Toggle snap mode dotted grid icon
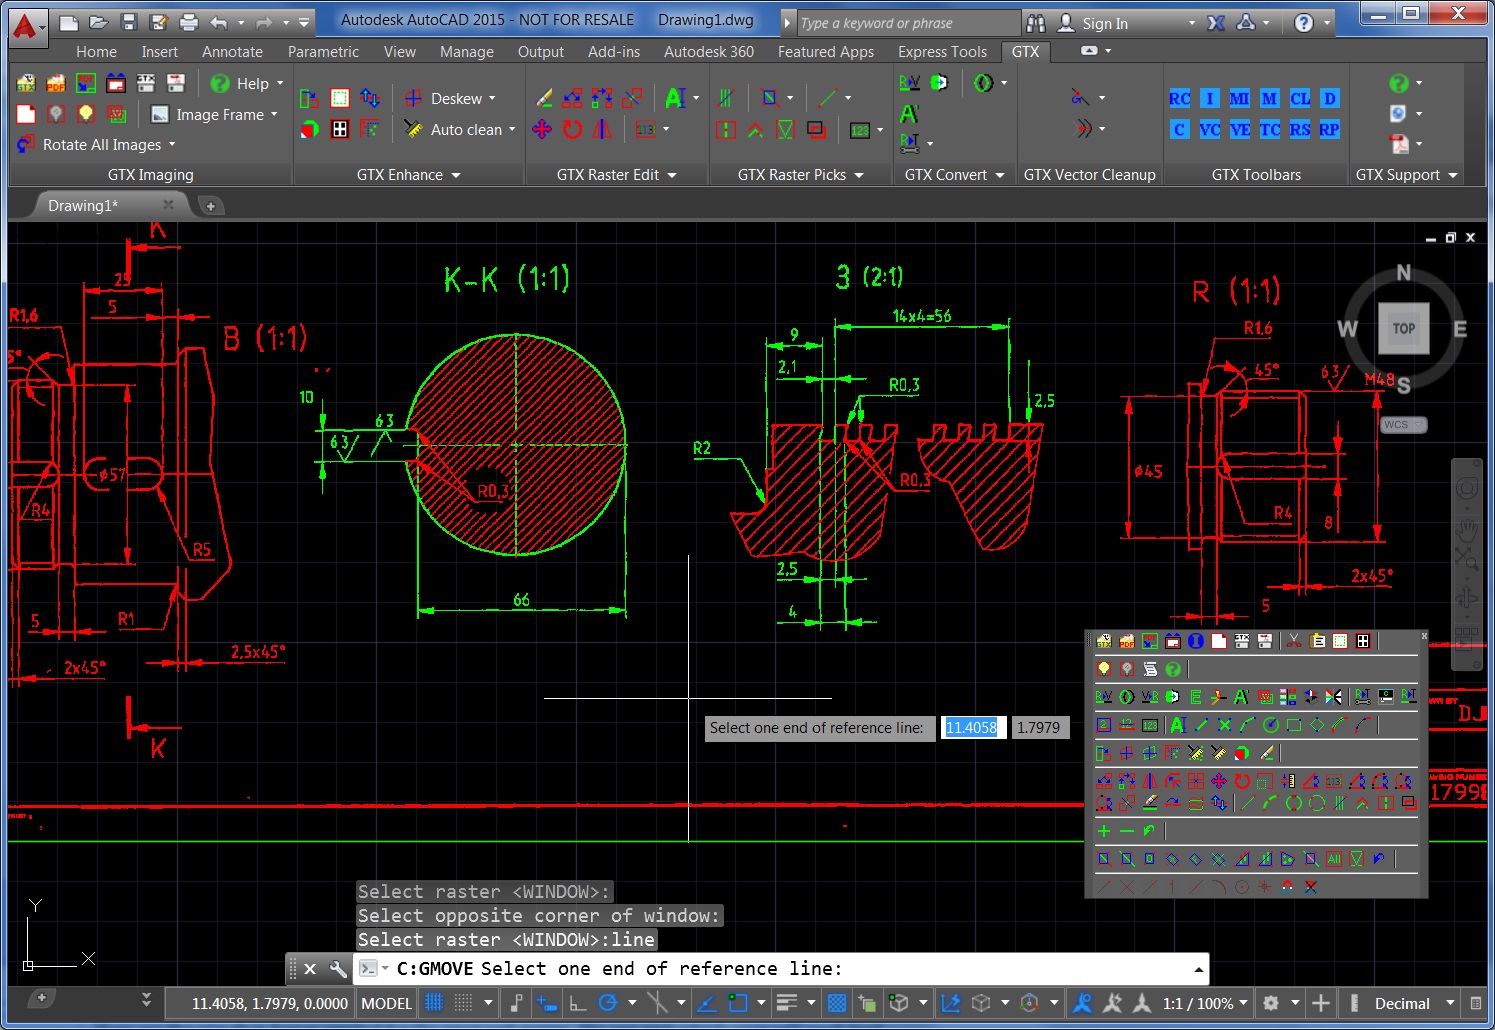1495x1030 pixels. point(464,1003)
